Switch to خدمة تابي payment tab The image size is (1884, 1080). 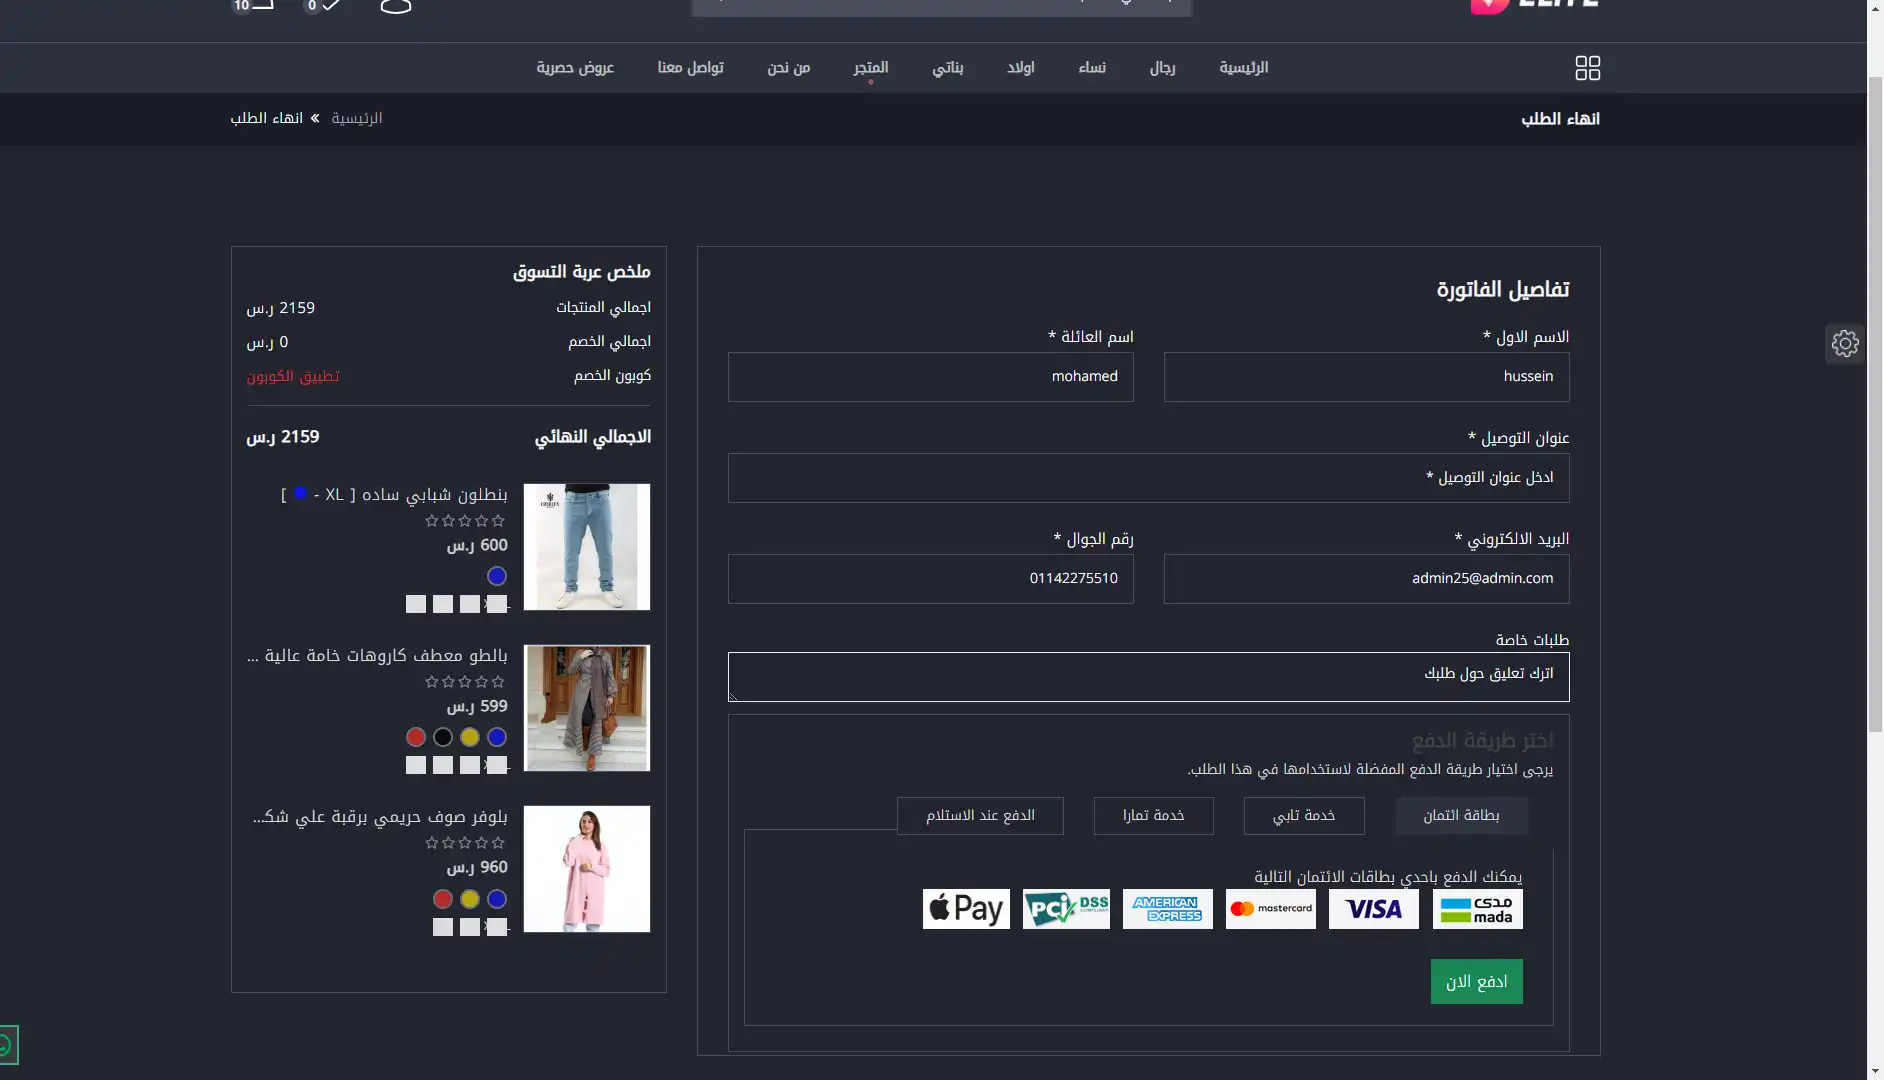pos(1304,816)
